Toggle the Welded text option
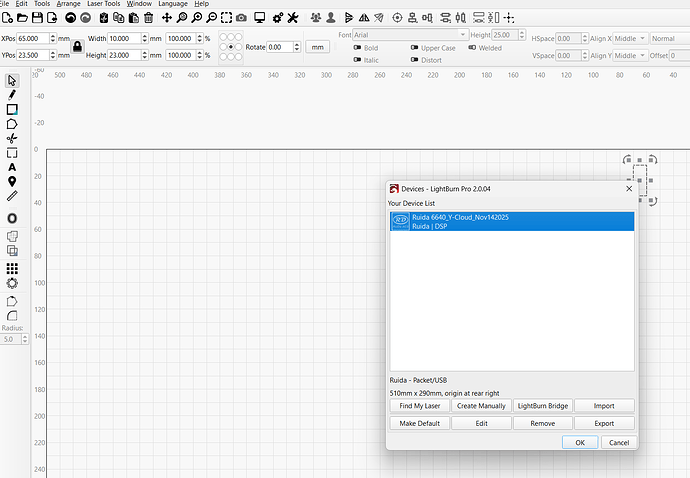The width and height of the screenshot is (690, 478). point(470,48)
